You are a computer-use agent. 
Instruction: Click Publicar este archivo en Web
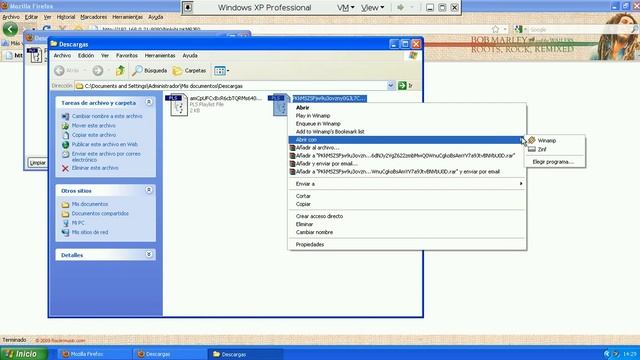pos(104,144)
